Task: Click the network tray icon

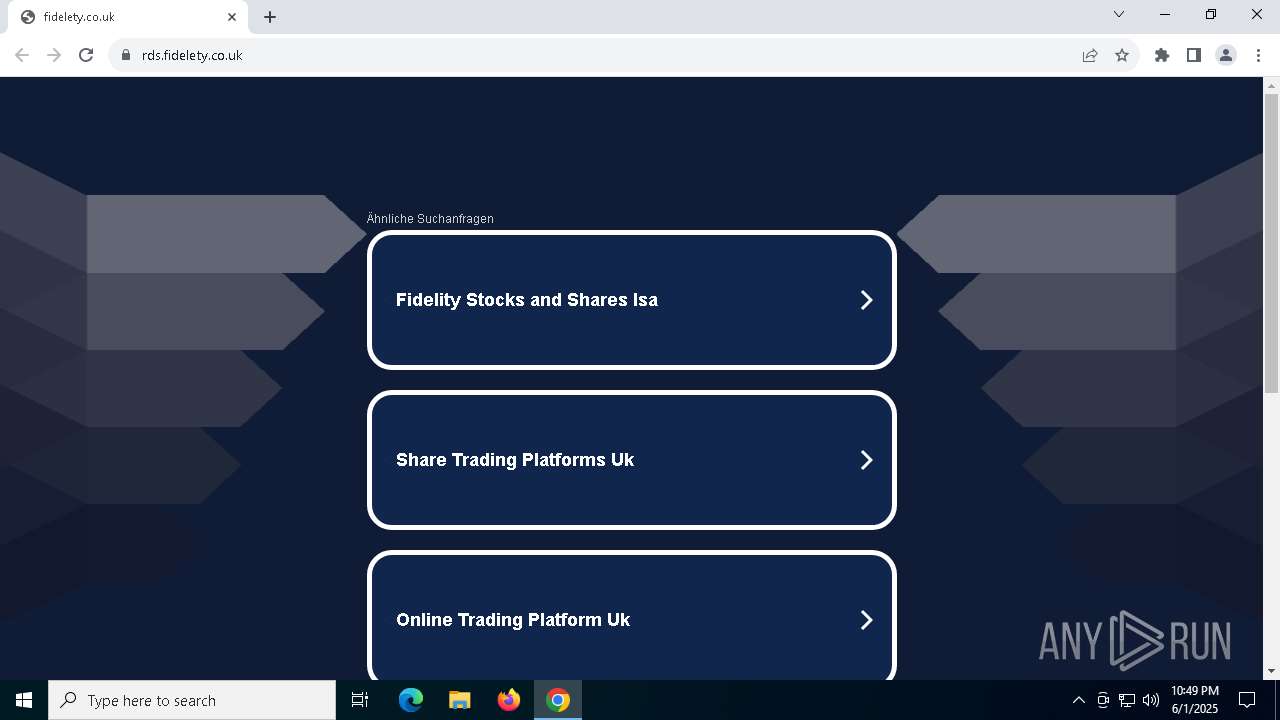Action: pyautogui.click(x=1127, y=700)
